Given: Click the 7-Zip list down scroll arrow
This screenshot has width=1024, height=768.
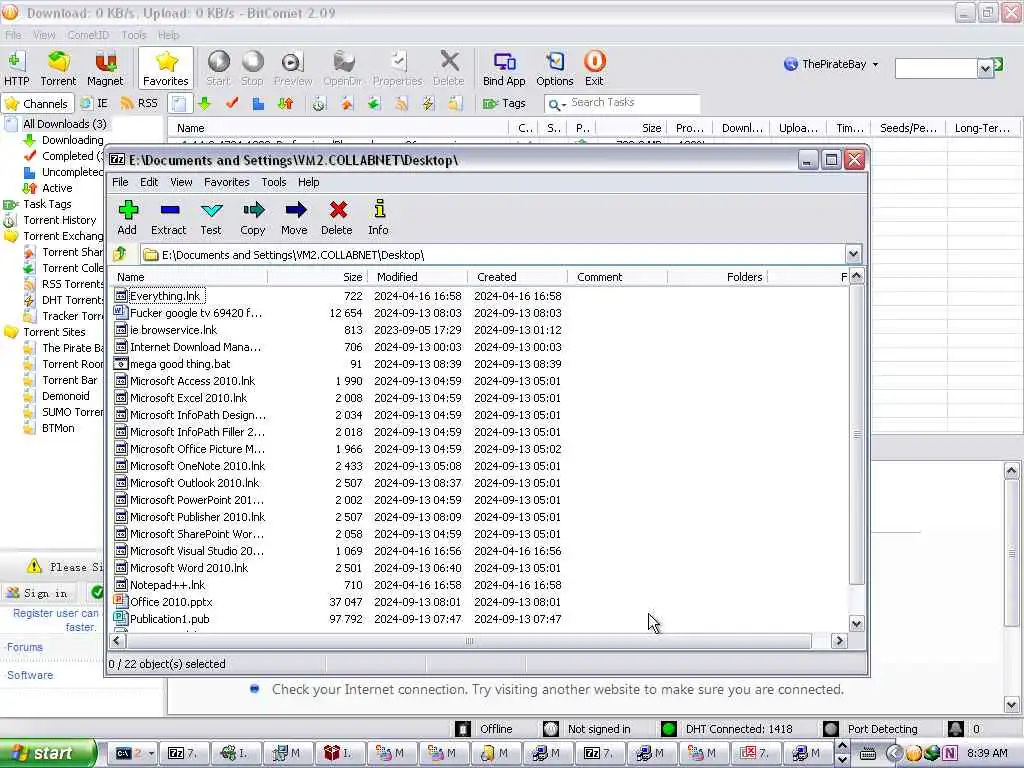Looking at the screenshot, I should pyautogui.click(x=856, y=624).
